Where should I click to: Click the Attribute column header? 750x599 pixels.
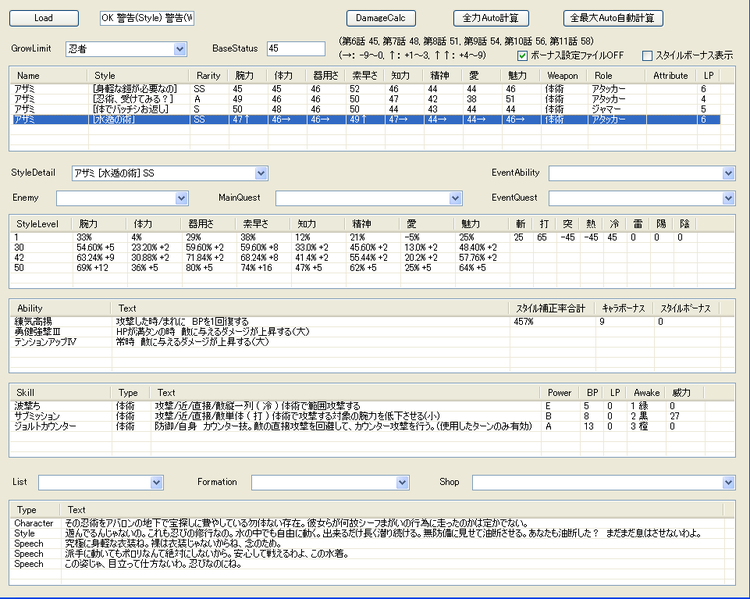point(672,76)
